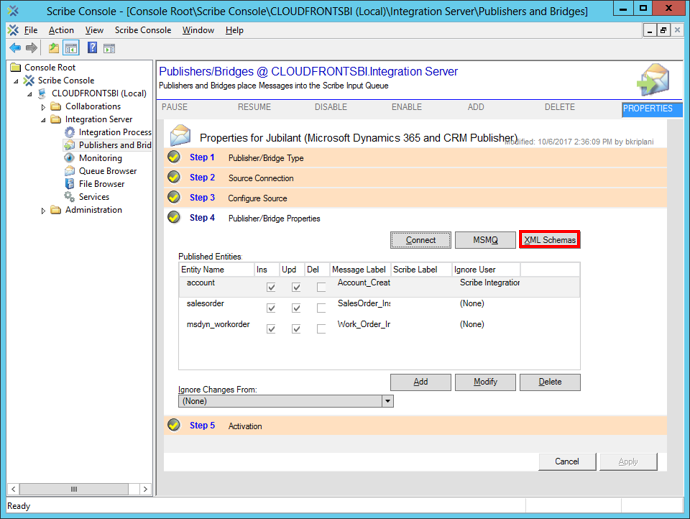Click the Help toolbar icon

pos(93,48)
